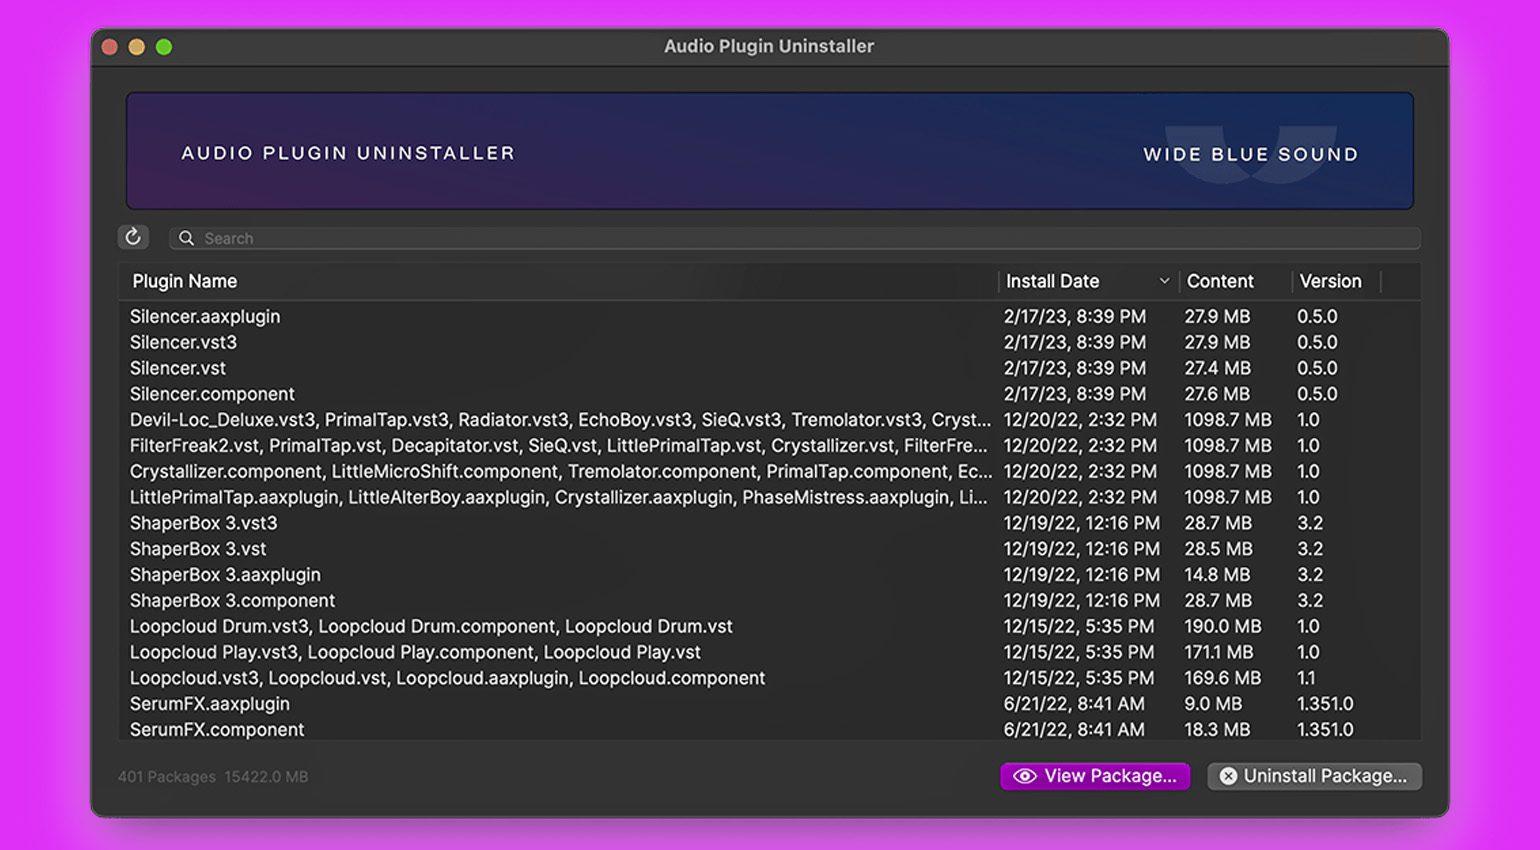Click the 18.3 MB content cell
The width and height of the screenshot is (1540, 850).
pos(1217,730)
